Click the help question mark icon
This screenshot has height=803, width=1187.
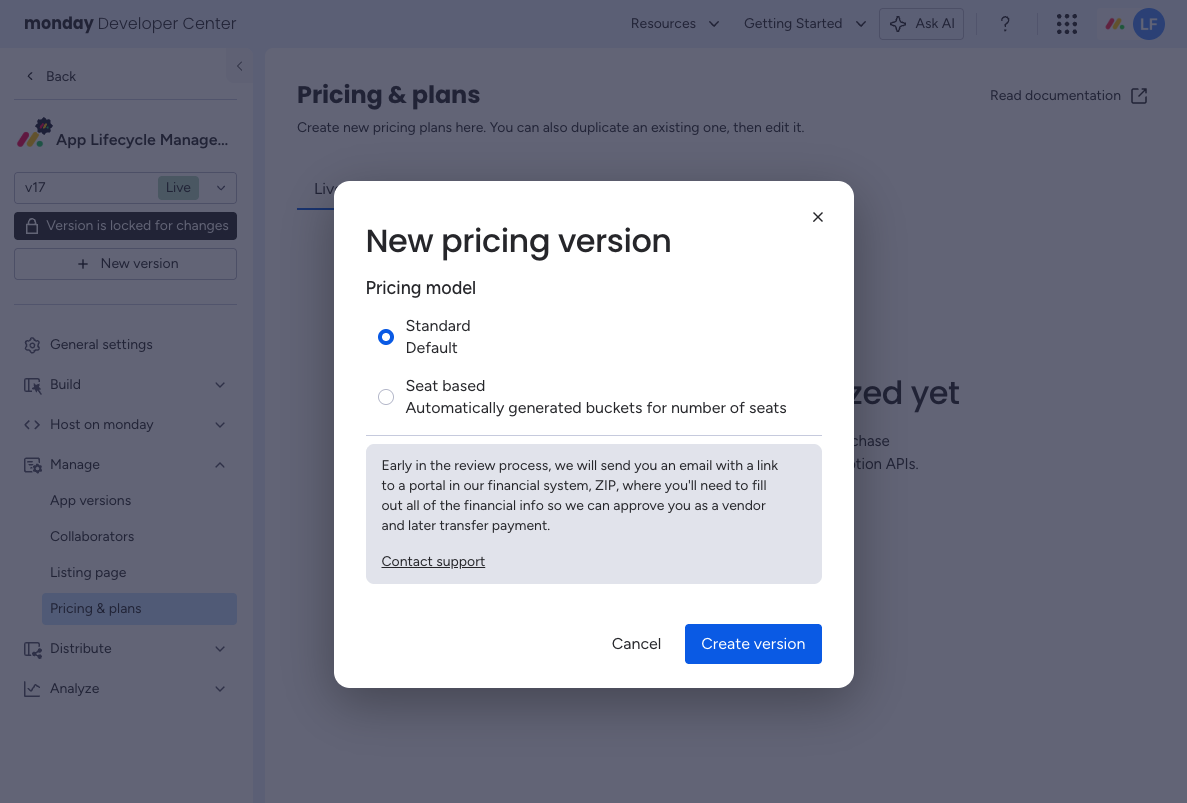[x=1005, y=24]
